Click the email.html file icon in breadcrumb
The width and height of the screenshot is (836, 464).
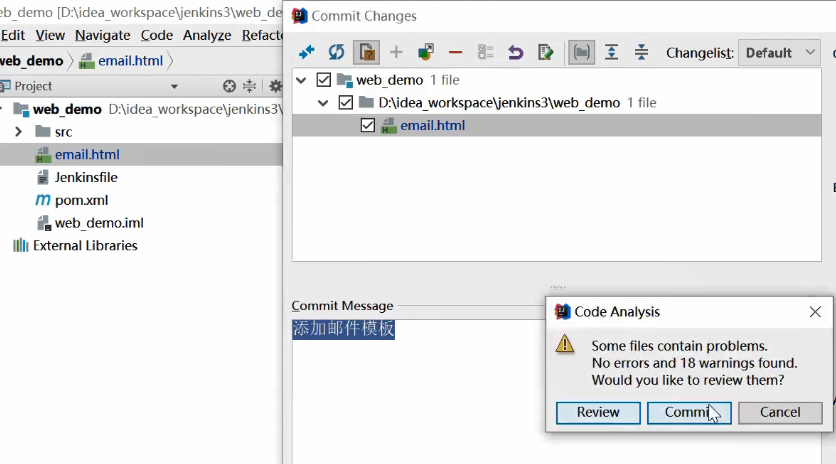(86, 61)
